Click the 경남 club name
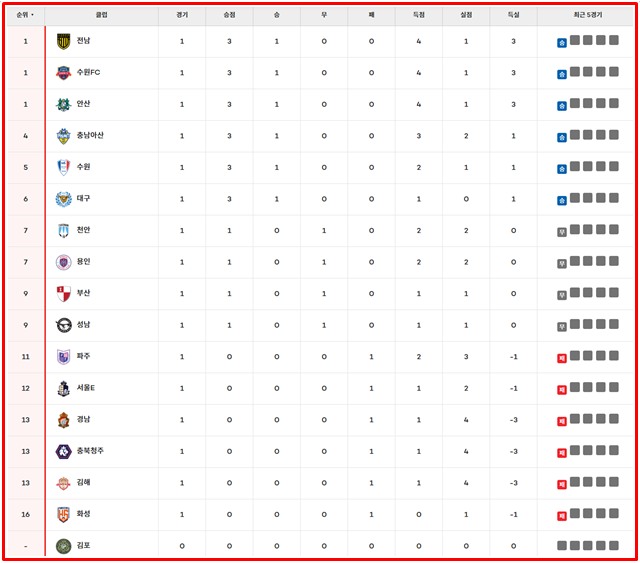Viewport: 640px width, 563px height. 83,419
